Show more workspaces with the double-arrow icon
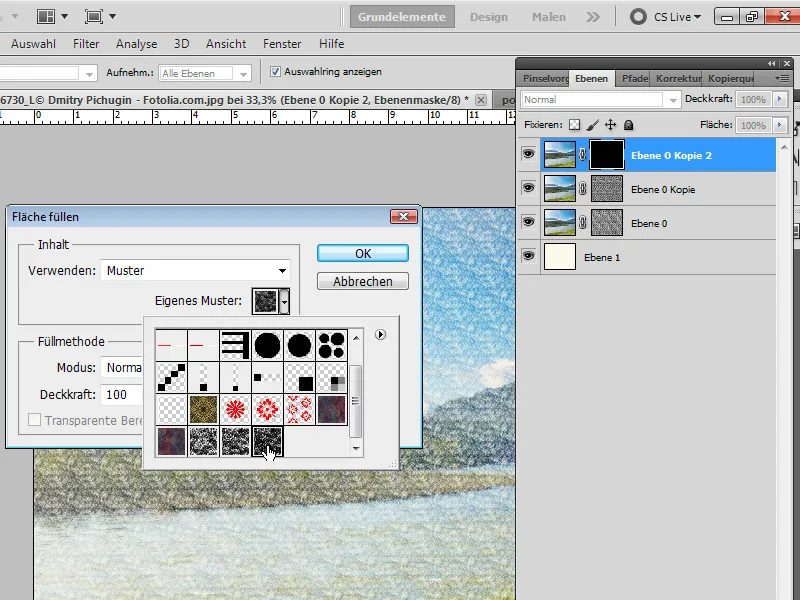This screenshot has height=600, width=800. (593, 17)
